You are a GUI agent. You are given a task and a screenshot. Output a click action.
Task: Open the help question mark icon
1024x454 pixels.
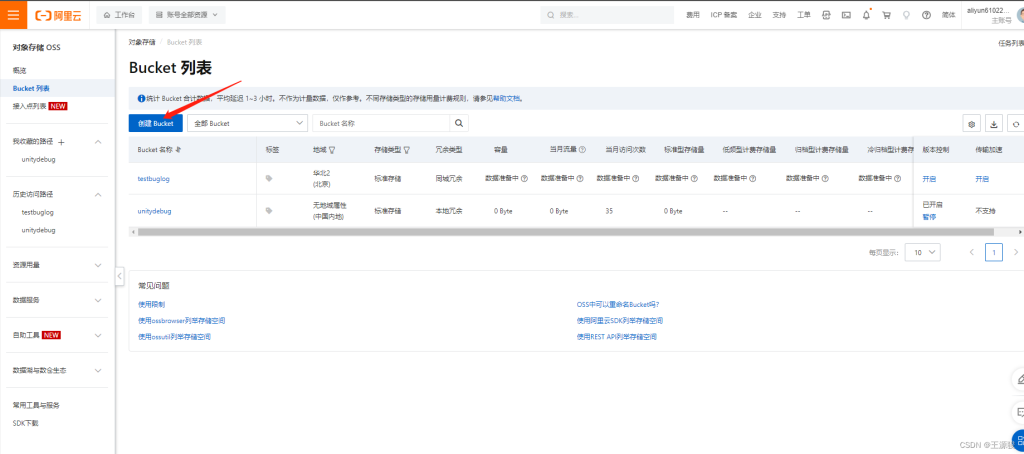tap(926, 14)
